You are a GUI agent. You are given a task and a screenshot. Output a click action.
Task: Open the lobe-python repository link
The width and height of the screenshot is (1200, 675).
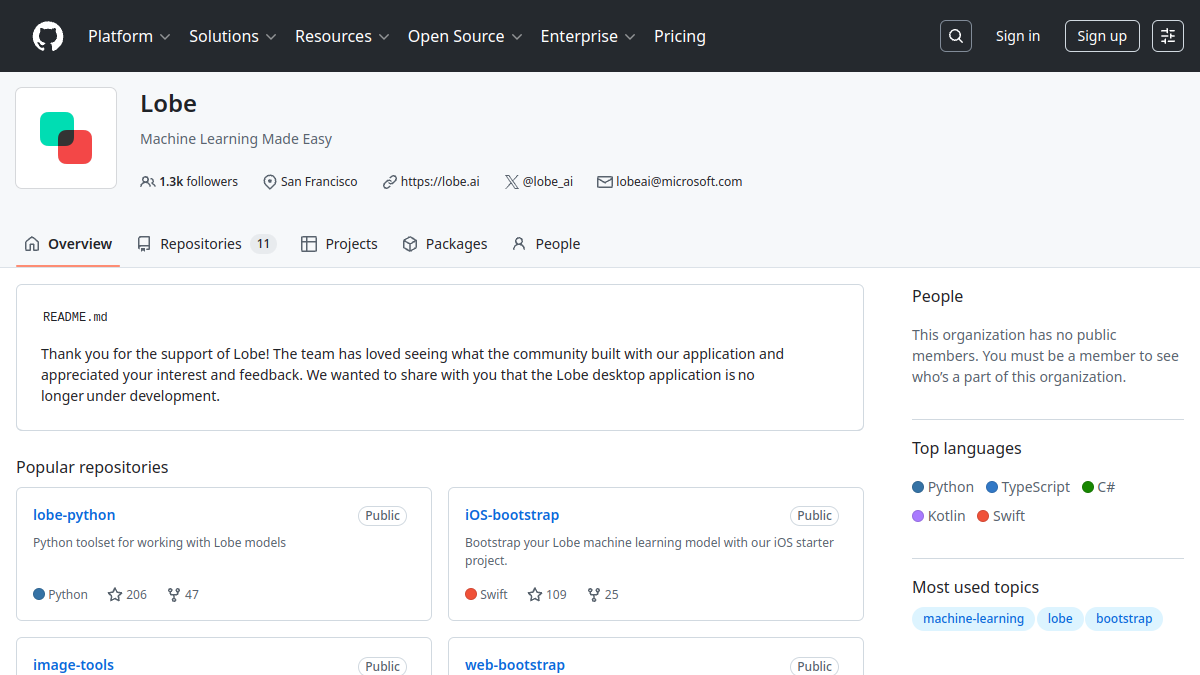point(74,515)
